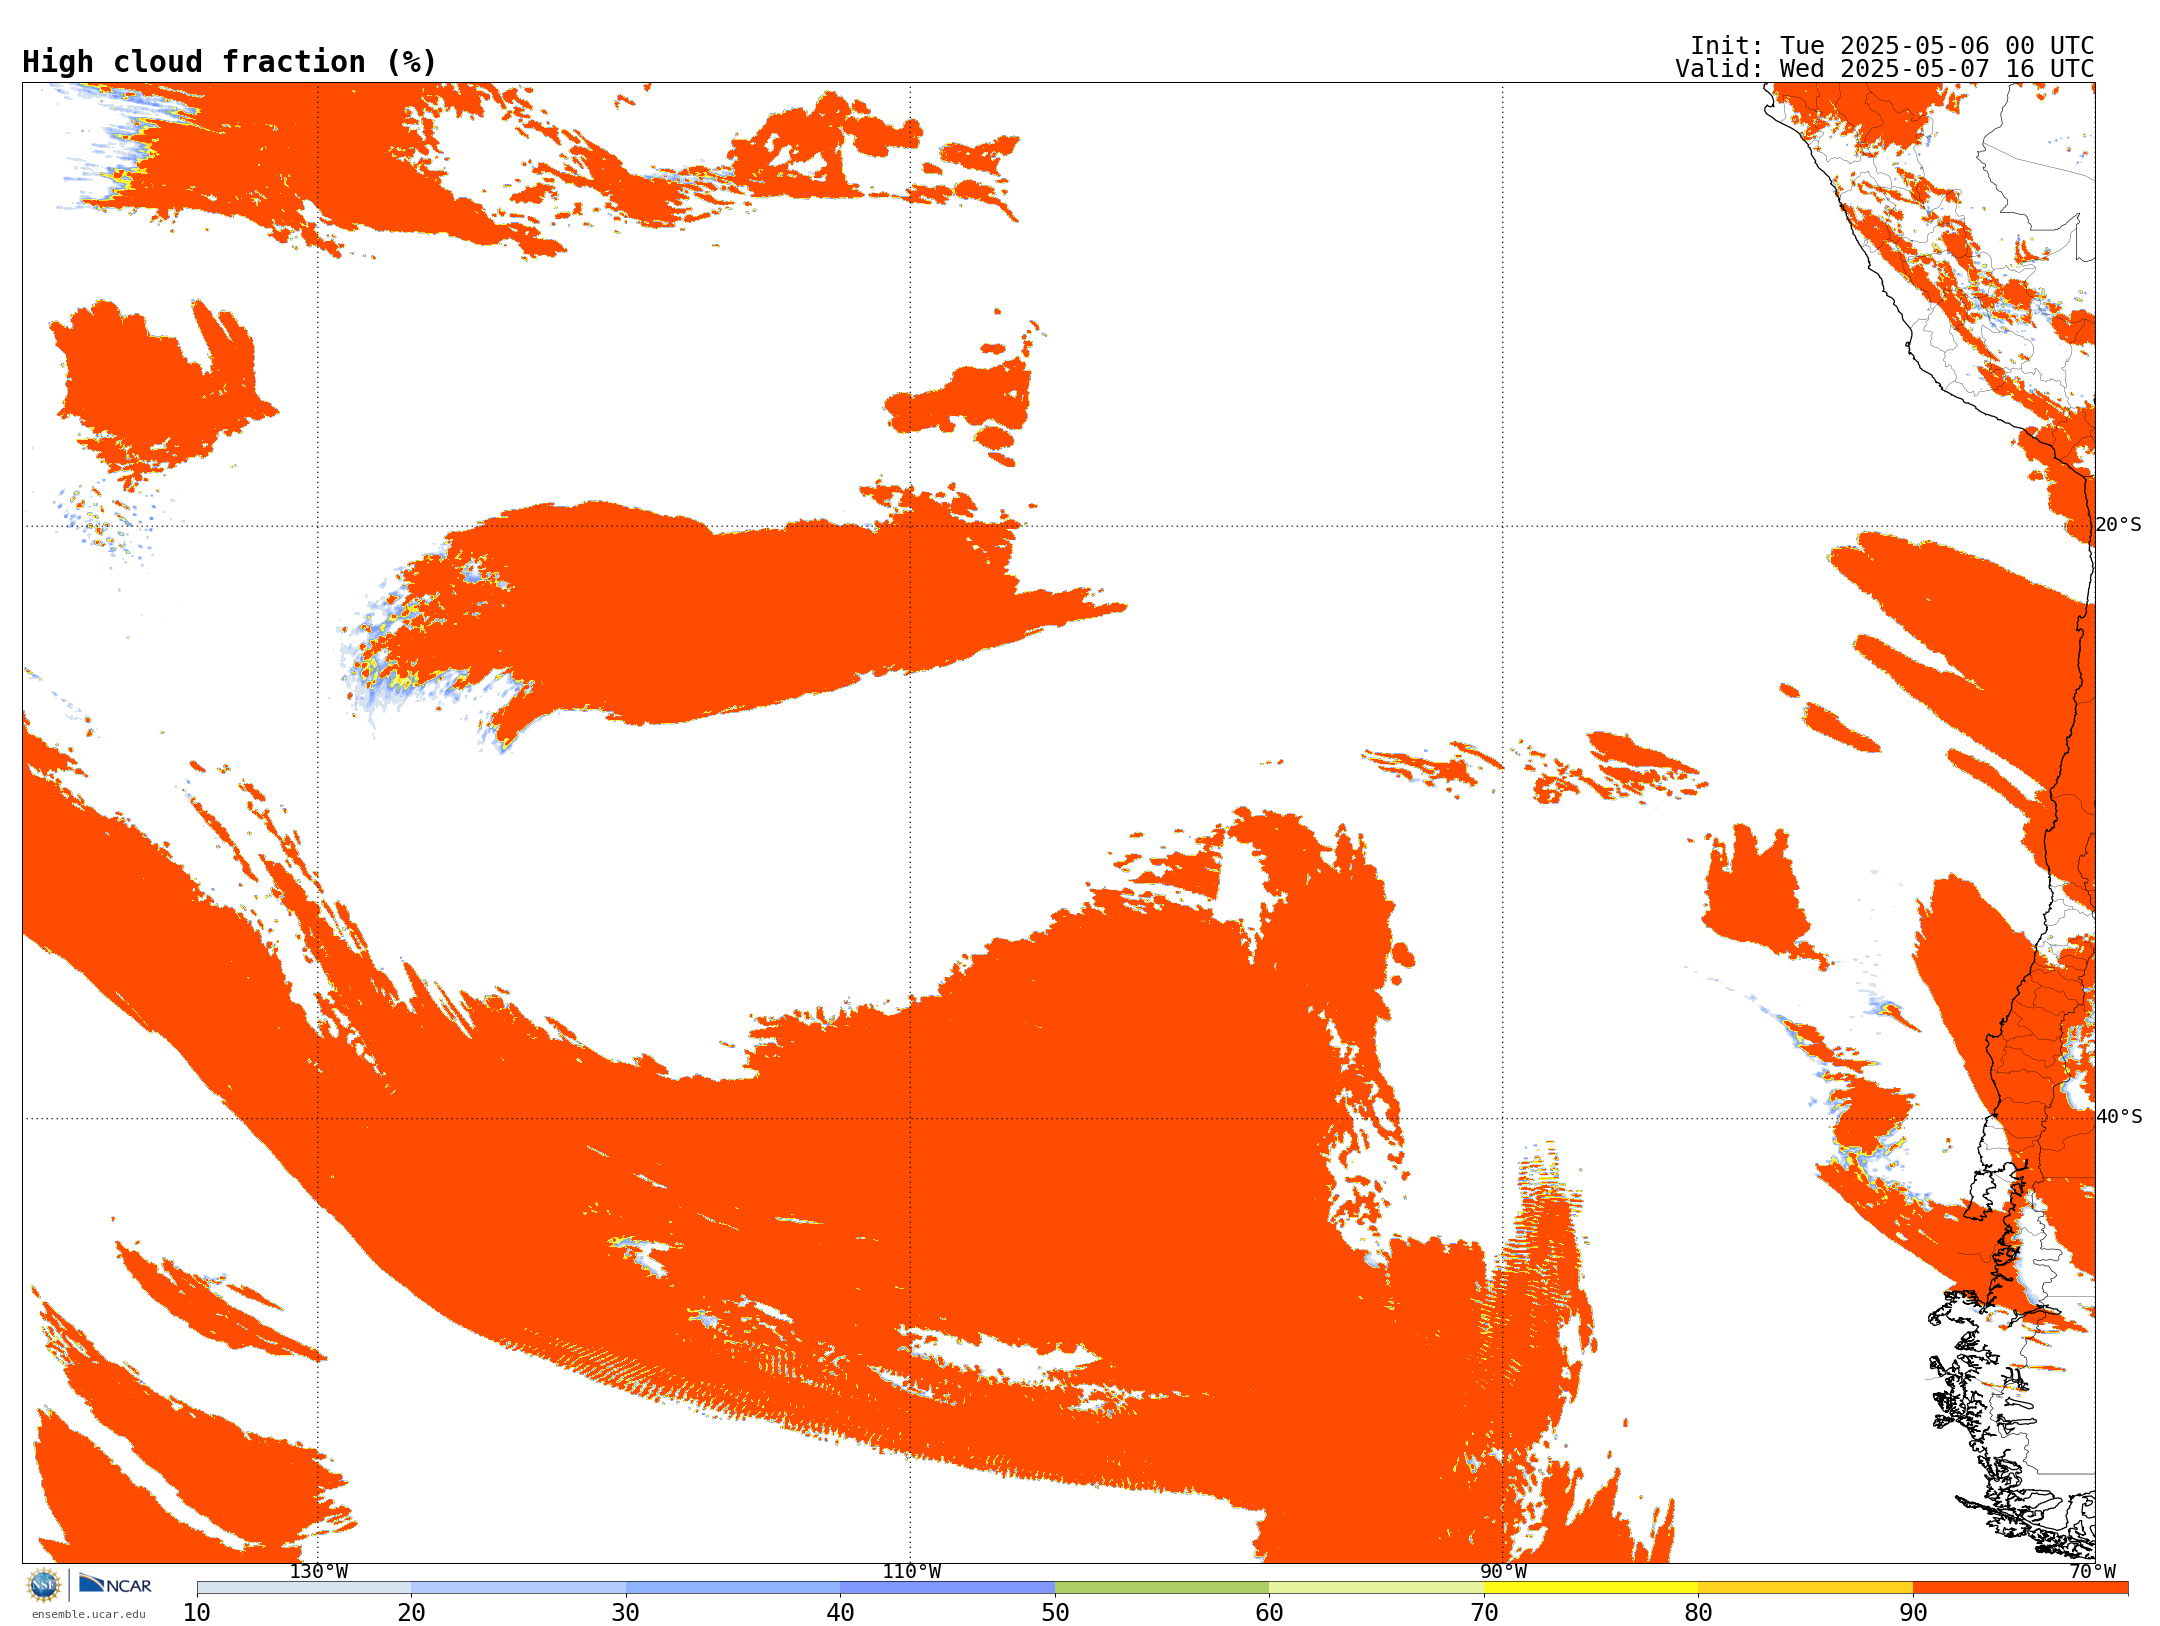
Task: Select the 'Valid: Wed 2025-05-07 16 UTC' text
Action: pyautogui.click(x=1885, y=69)
